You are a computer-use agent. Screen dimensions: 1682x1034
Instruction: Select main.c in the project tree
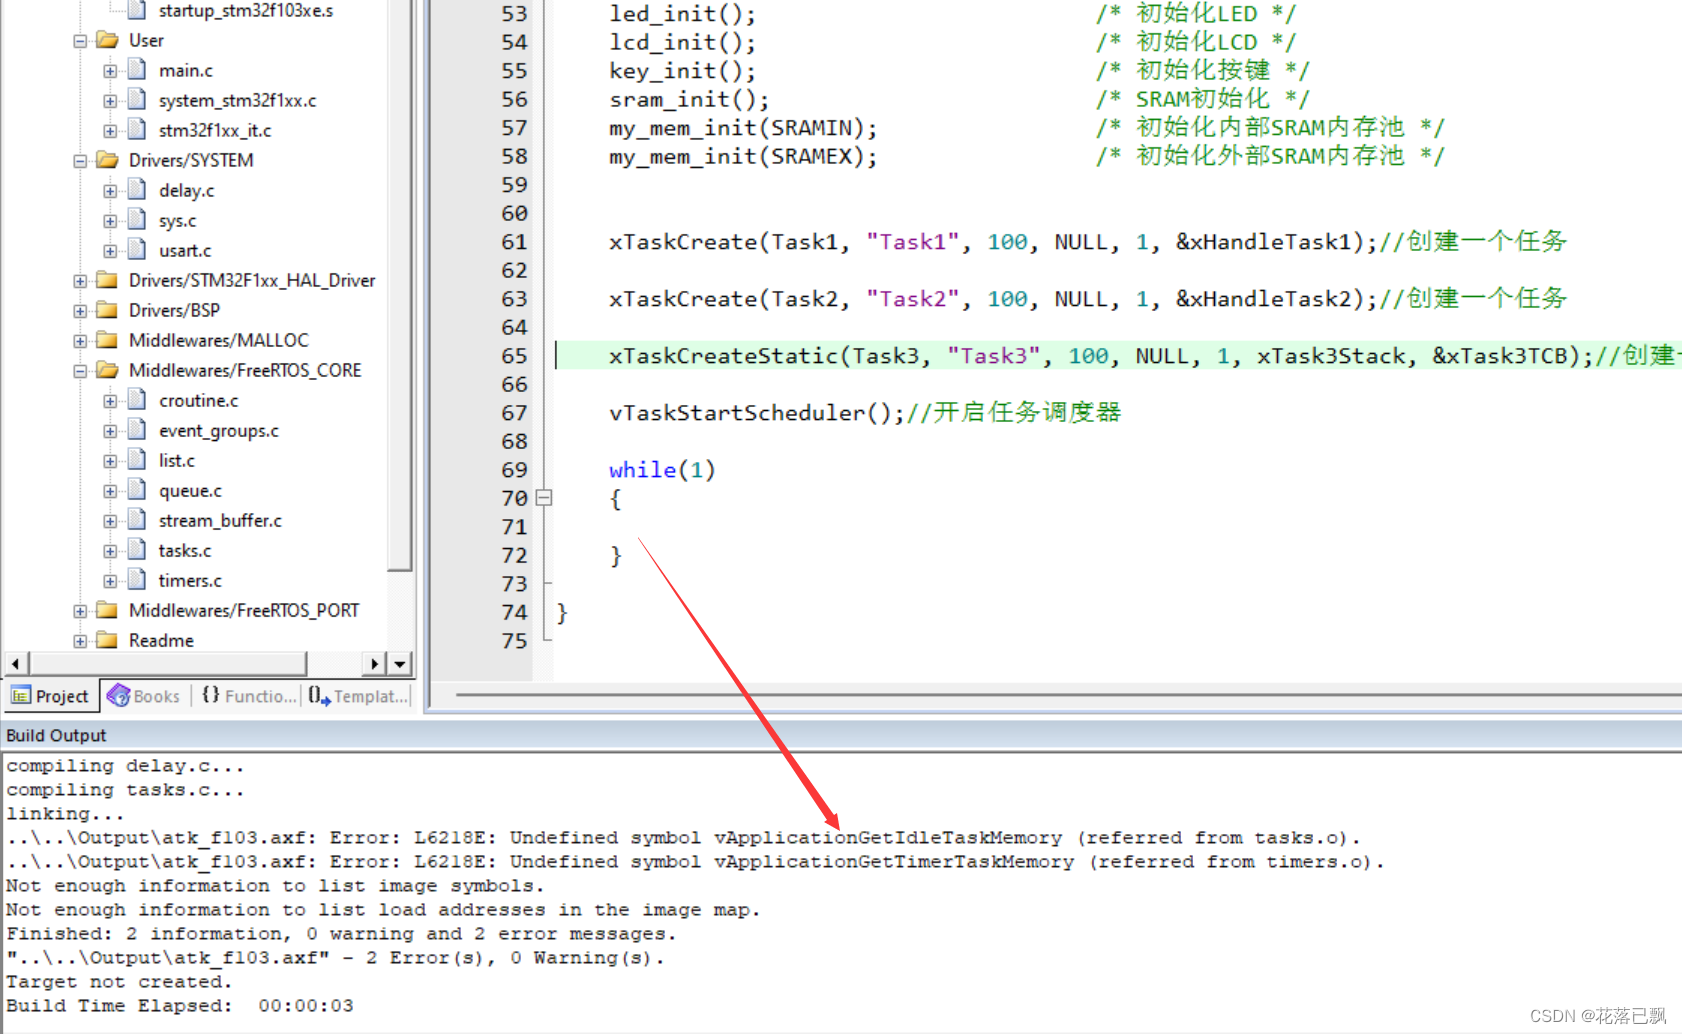[x=186, y=70]
